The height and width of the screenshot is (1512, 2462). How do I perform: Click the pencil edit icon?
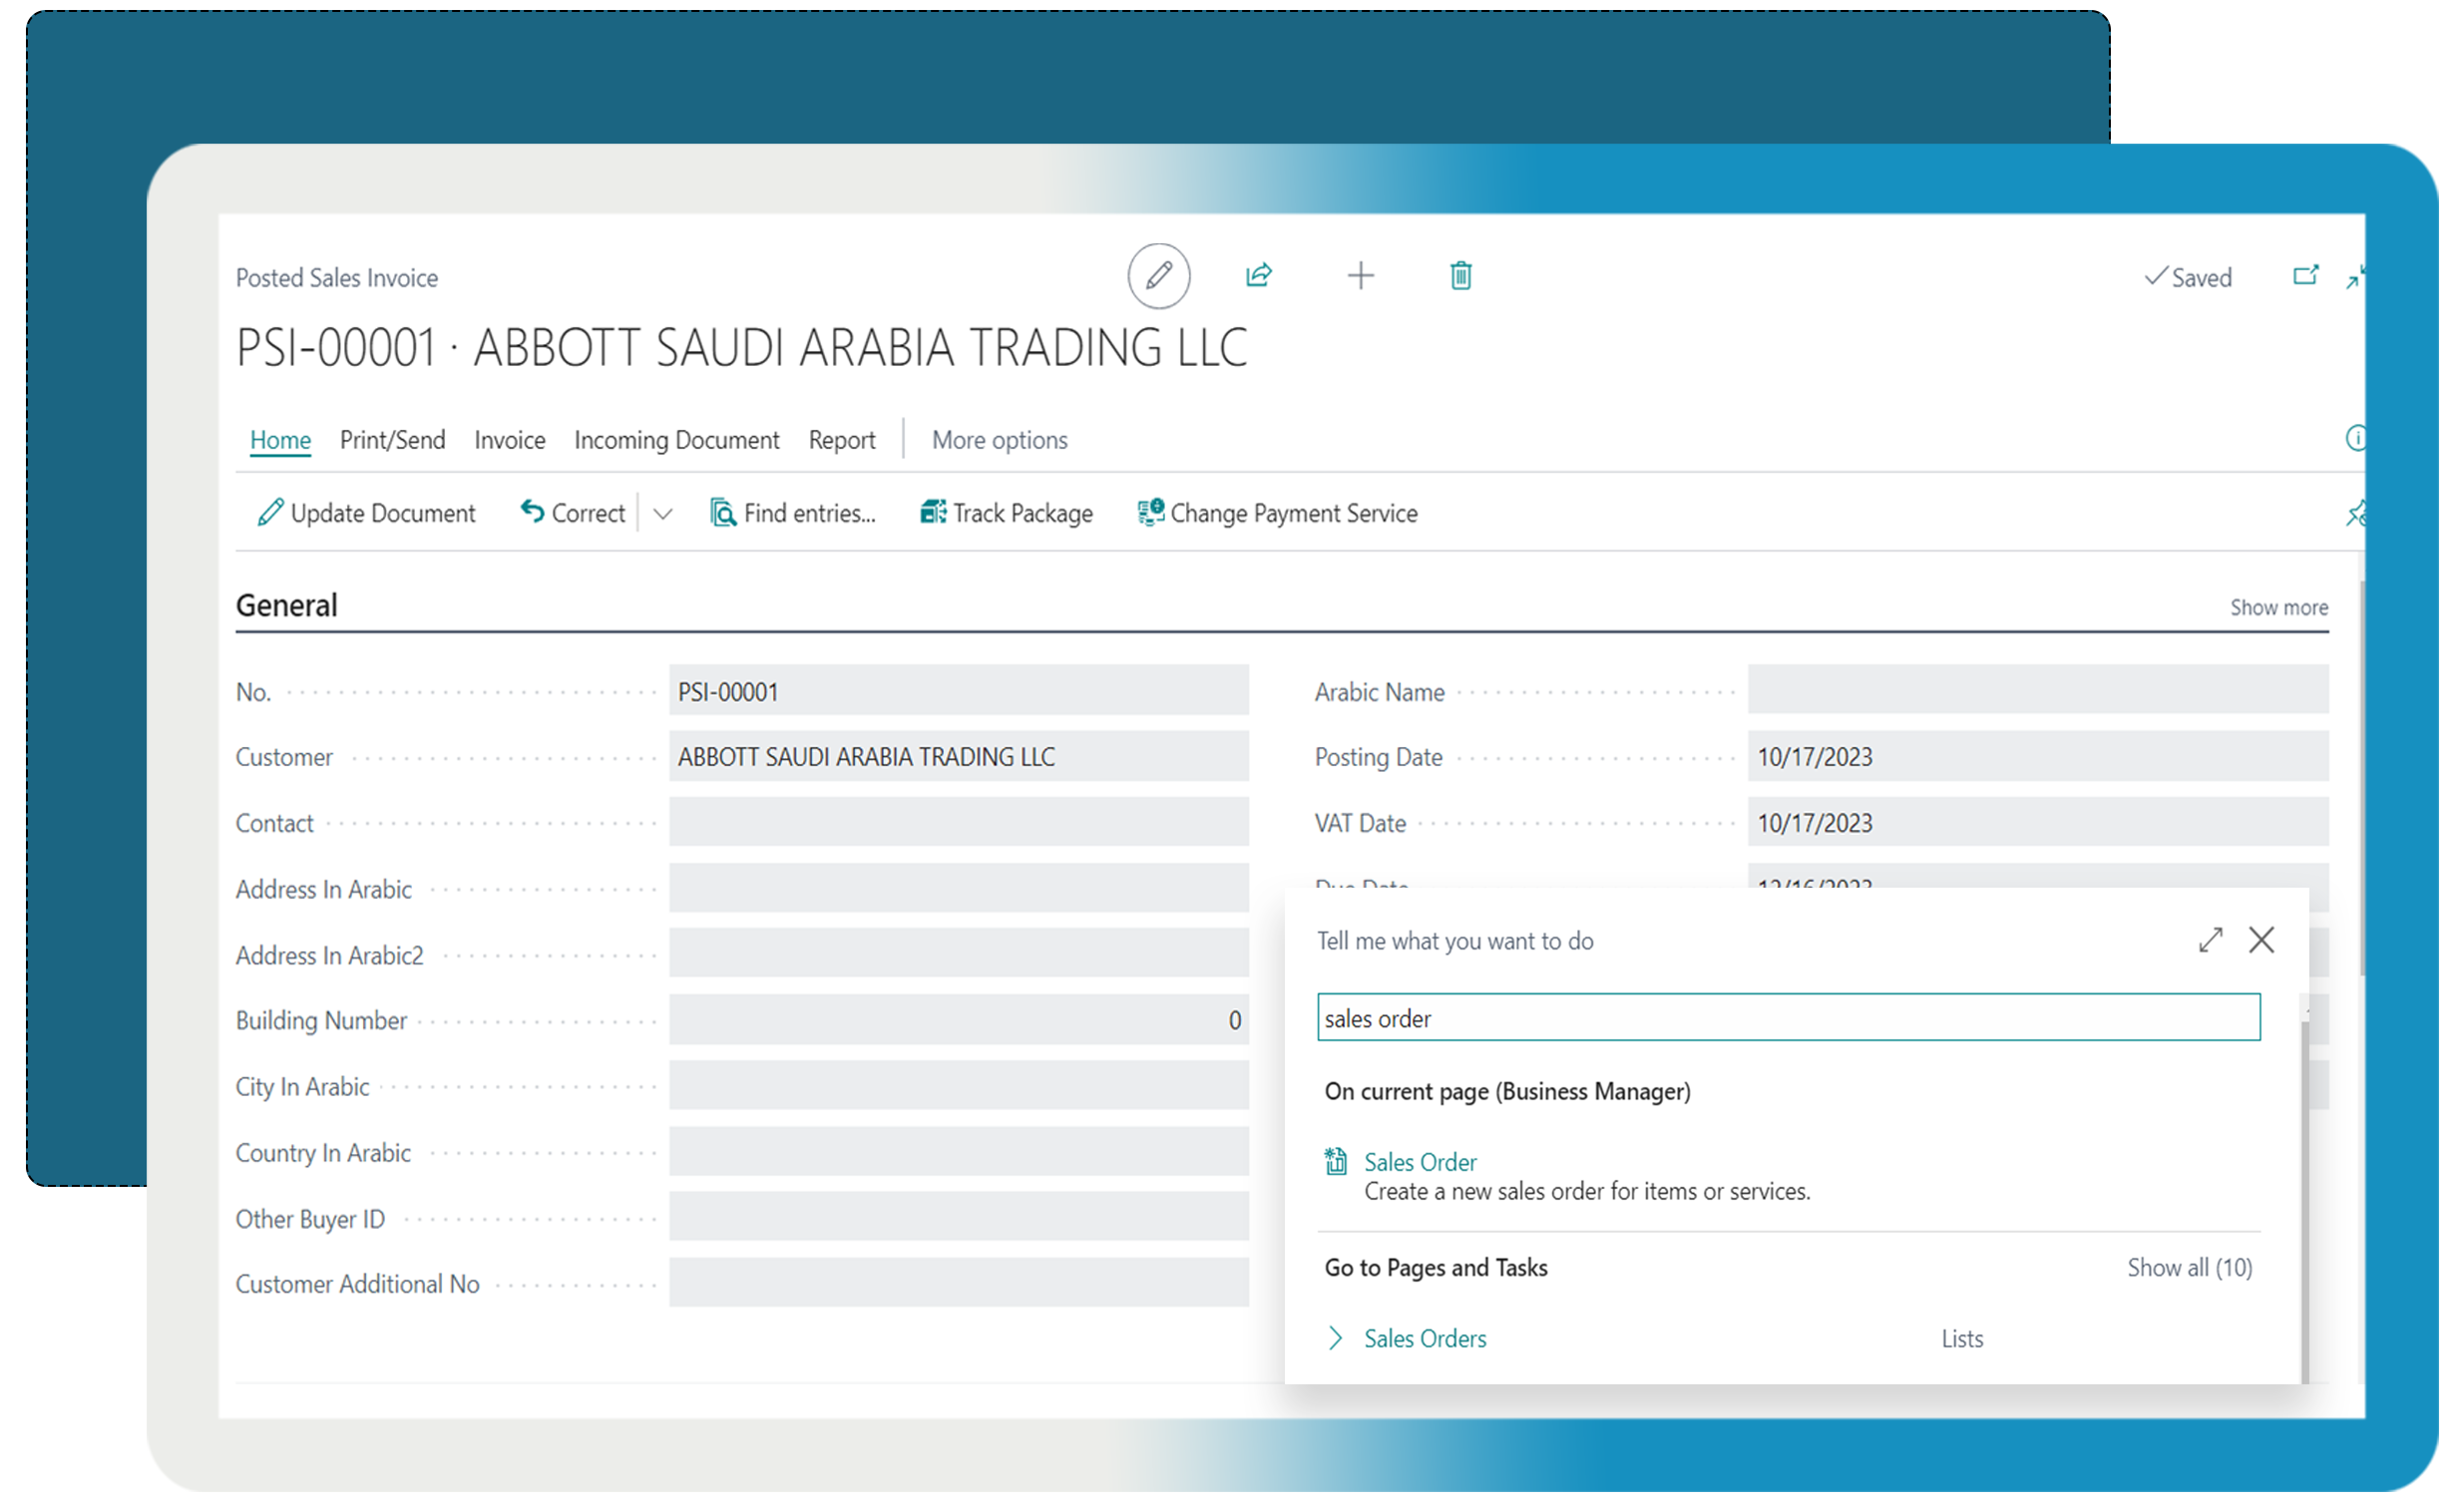tap(1158, 276)
